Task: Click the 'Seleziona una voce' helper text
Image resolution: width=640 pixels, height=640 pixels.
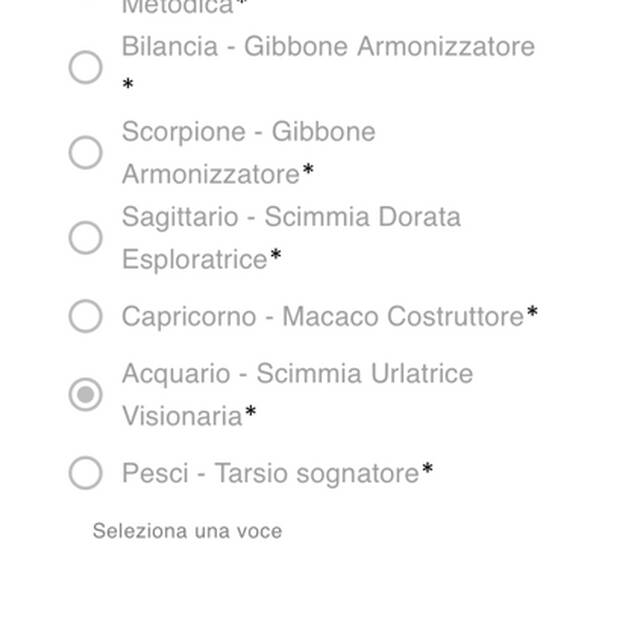Action: click(187, 531)
